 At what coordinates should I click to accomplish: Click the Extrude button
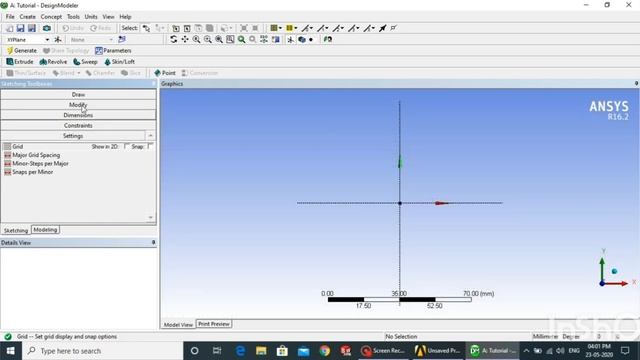[x=20, y=62]
